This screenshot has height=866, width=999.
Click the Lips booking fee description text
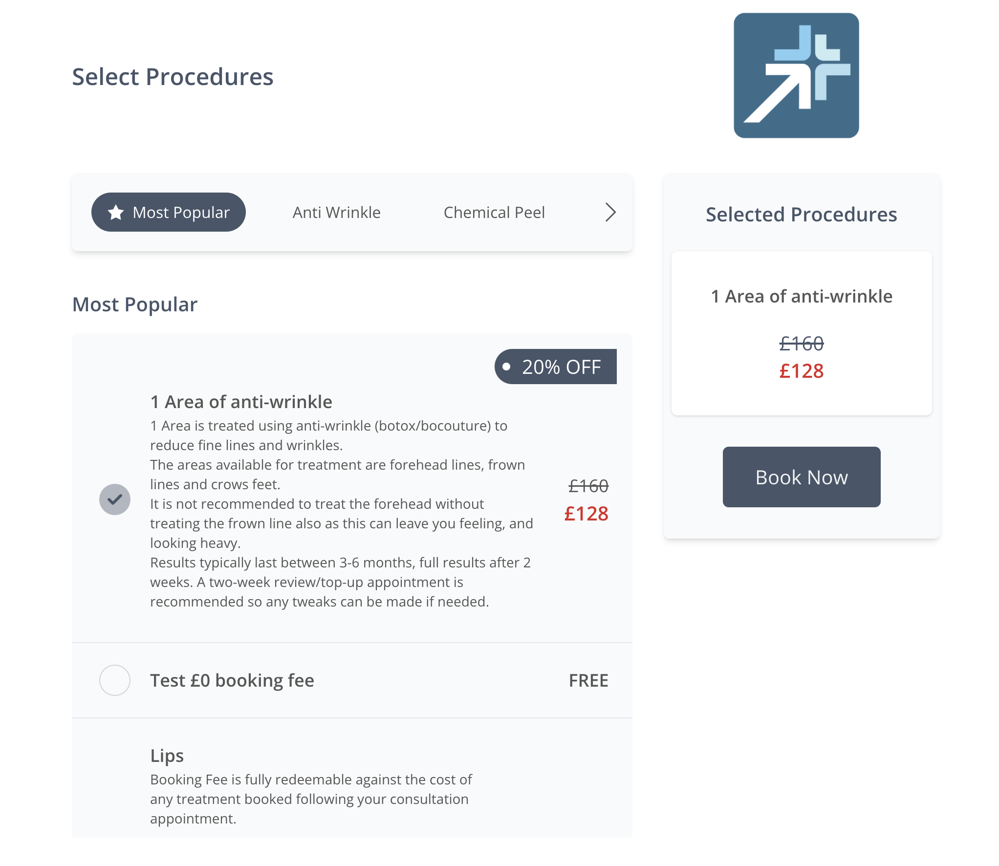(x=310, y=799)
